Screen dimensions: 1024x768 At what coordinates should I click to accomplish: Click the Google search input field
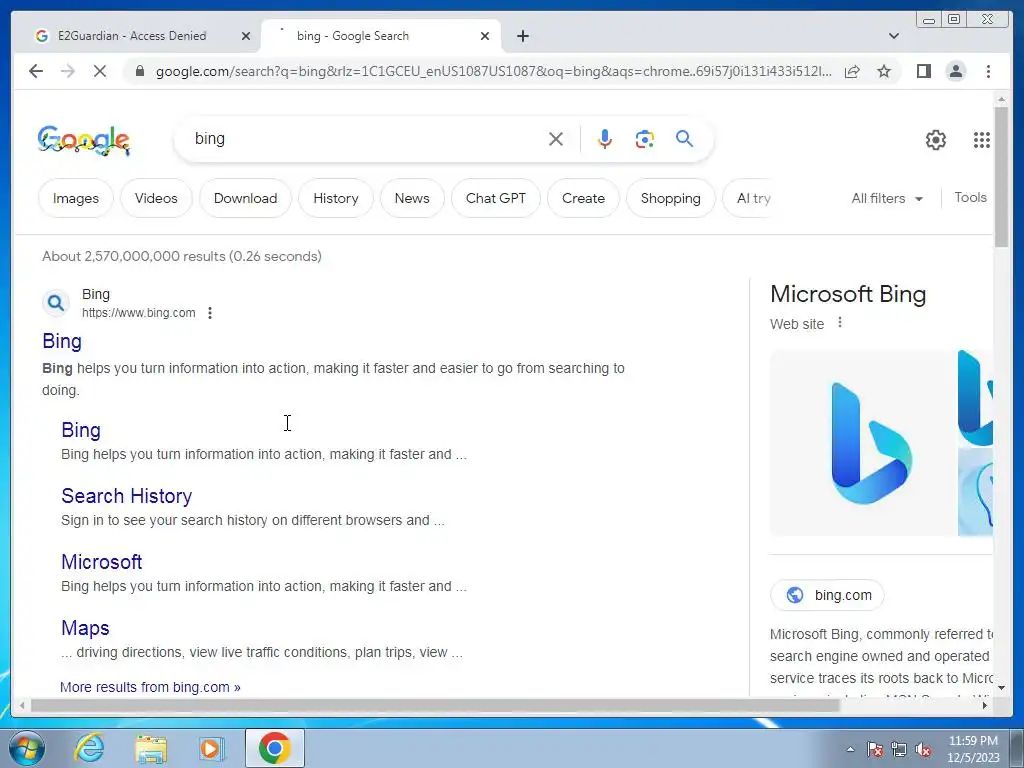pos(366,138)
